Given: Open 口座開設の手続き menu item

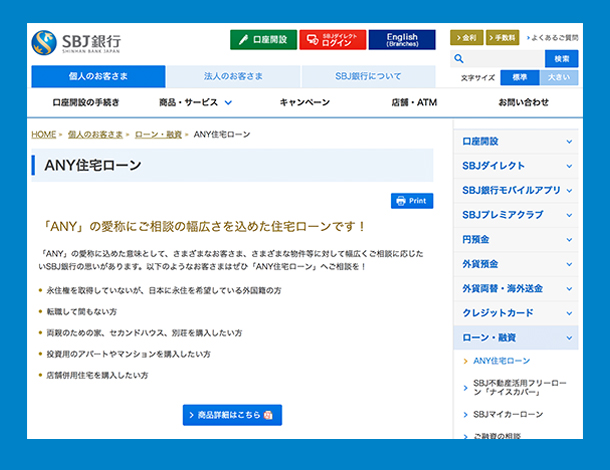Looking at the screenshot, I should click(x=86, y=102).
